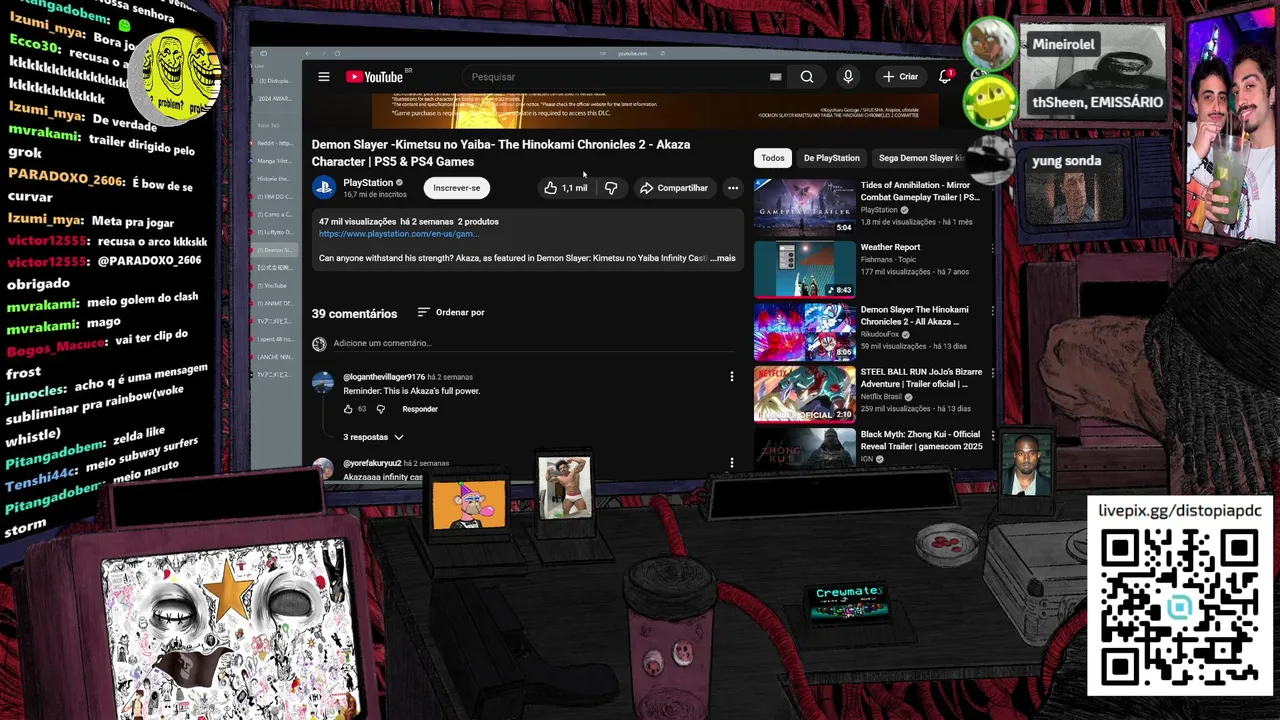Click the 39 comentários heading
This screenshot has height=720, width=1280.
click(354, 313)
